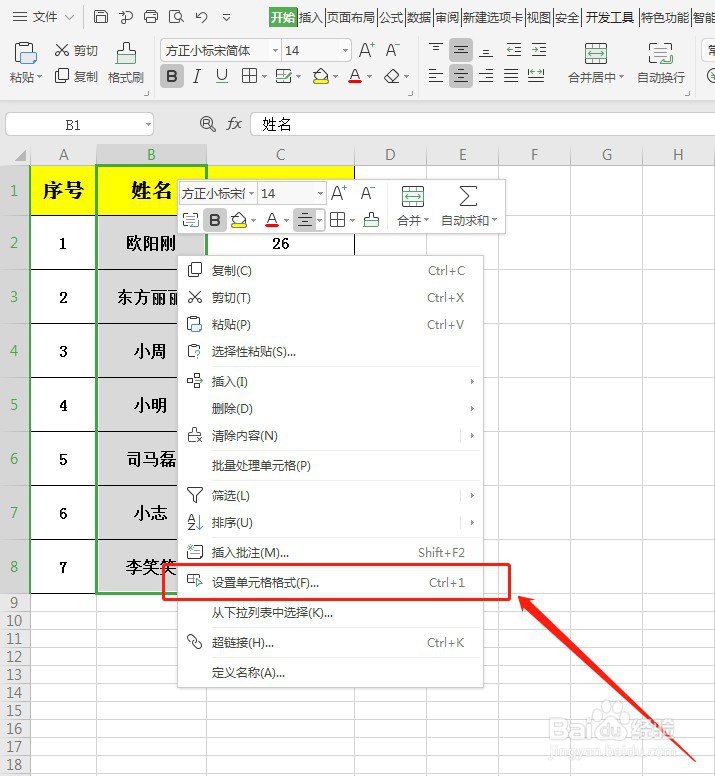Click the Save icon in quick access toolbar
Screen dimensions: 715x776
tap(101, 17)
